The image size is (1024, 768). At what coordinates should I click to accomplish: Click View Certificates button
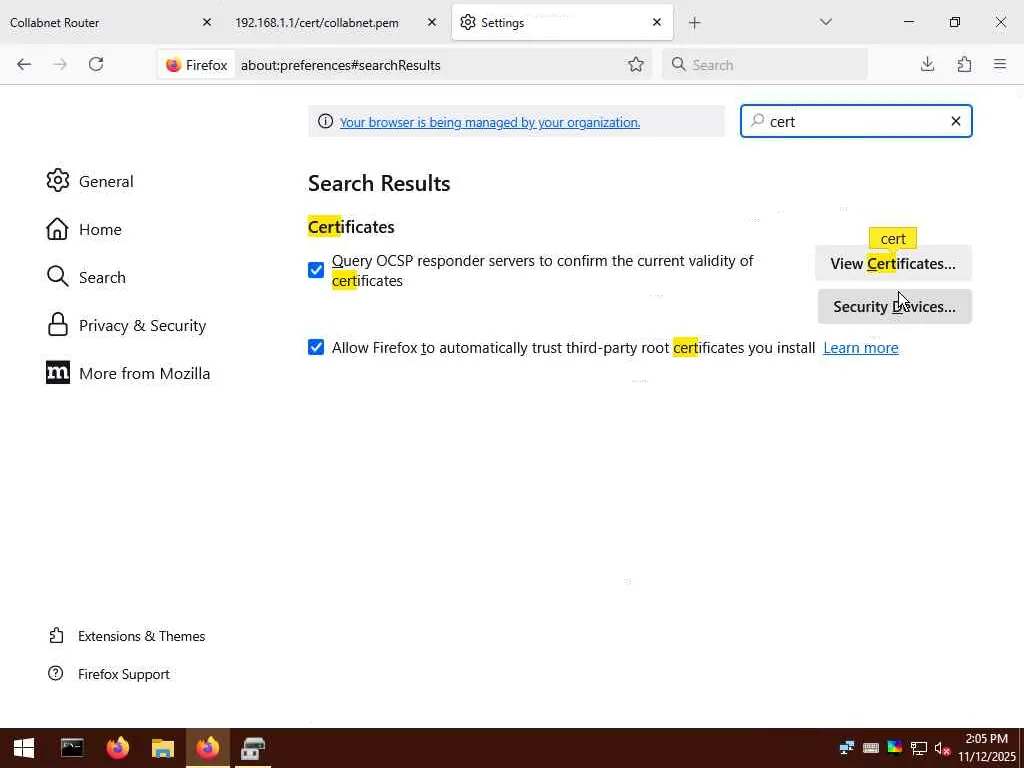(x=893, y=263)
